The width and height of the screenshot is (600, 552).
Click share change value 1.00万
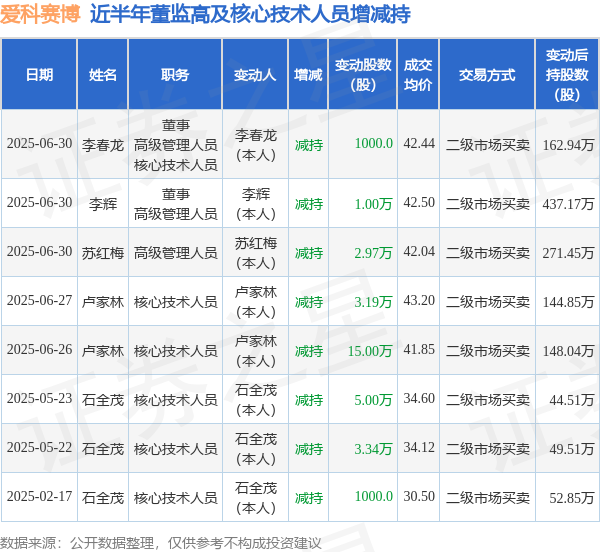coord(373,204)
